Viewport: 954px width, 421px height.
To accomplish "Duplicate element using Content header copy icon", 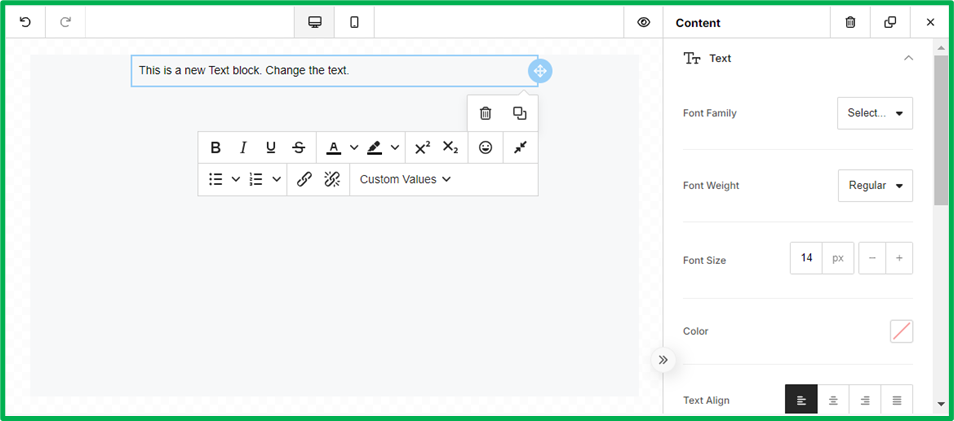I will click(x=890, y=23).
